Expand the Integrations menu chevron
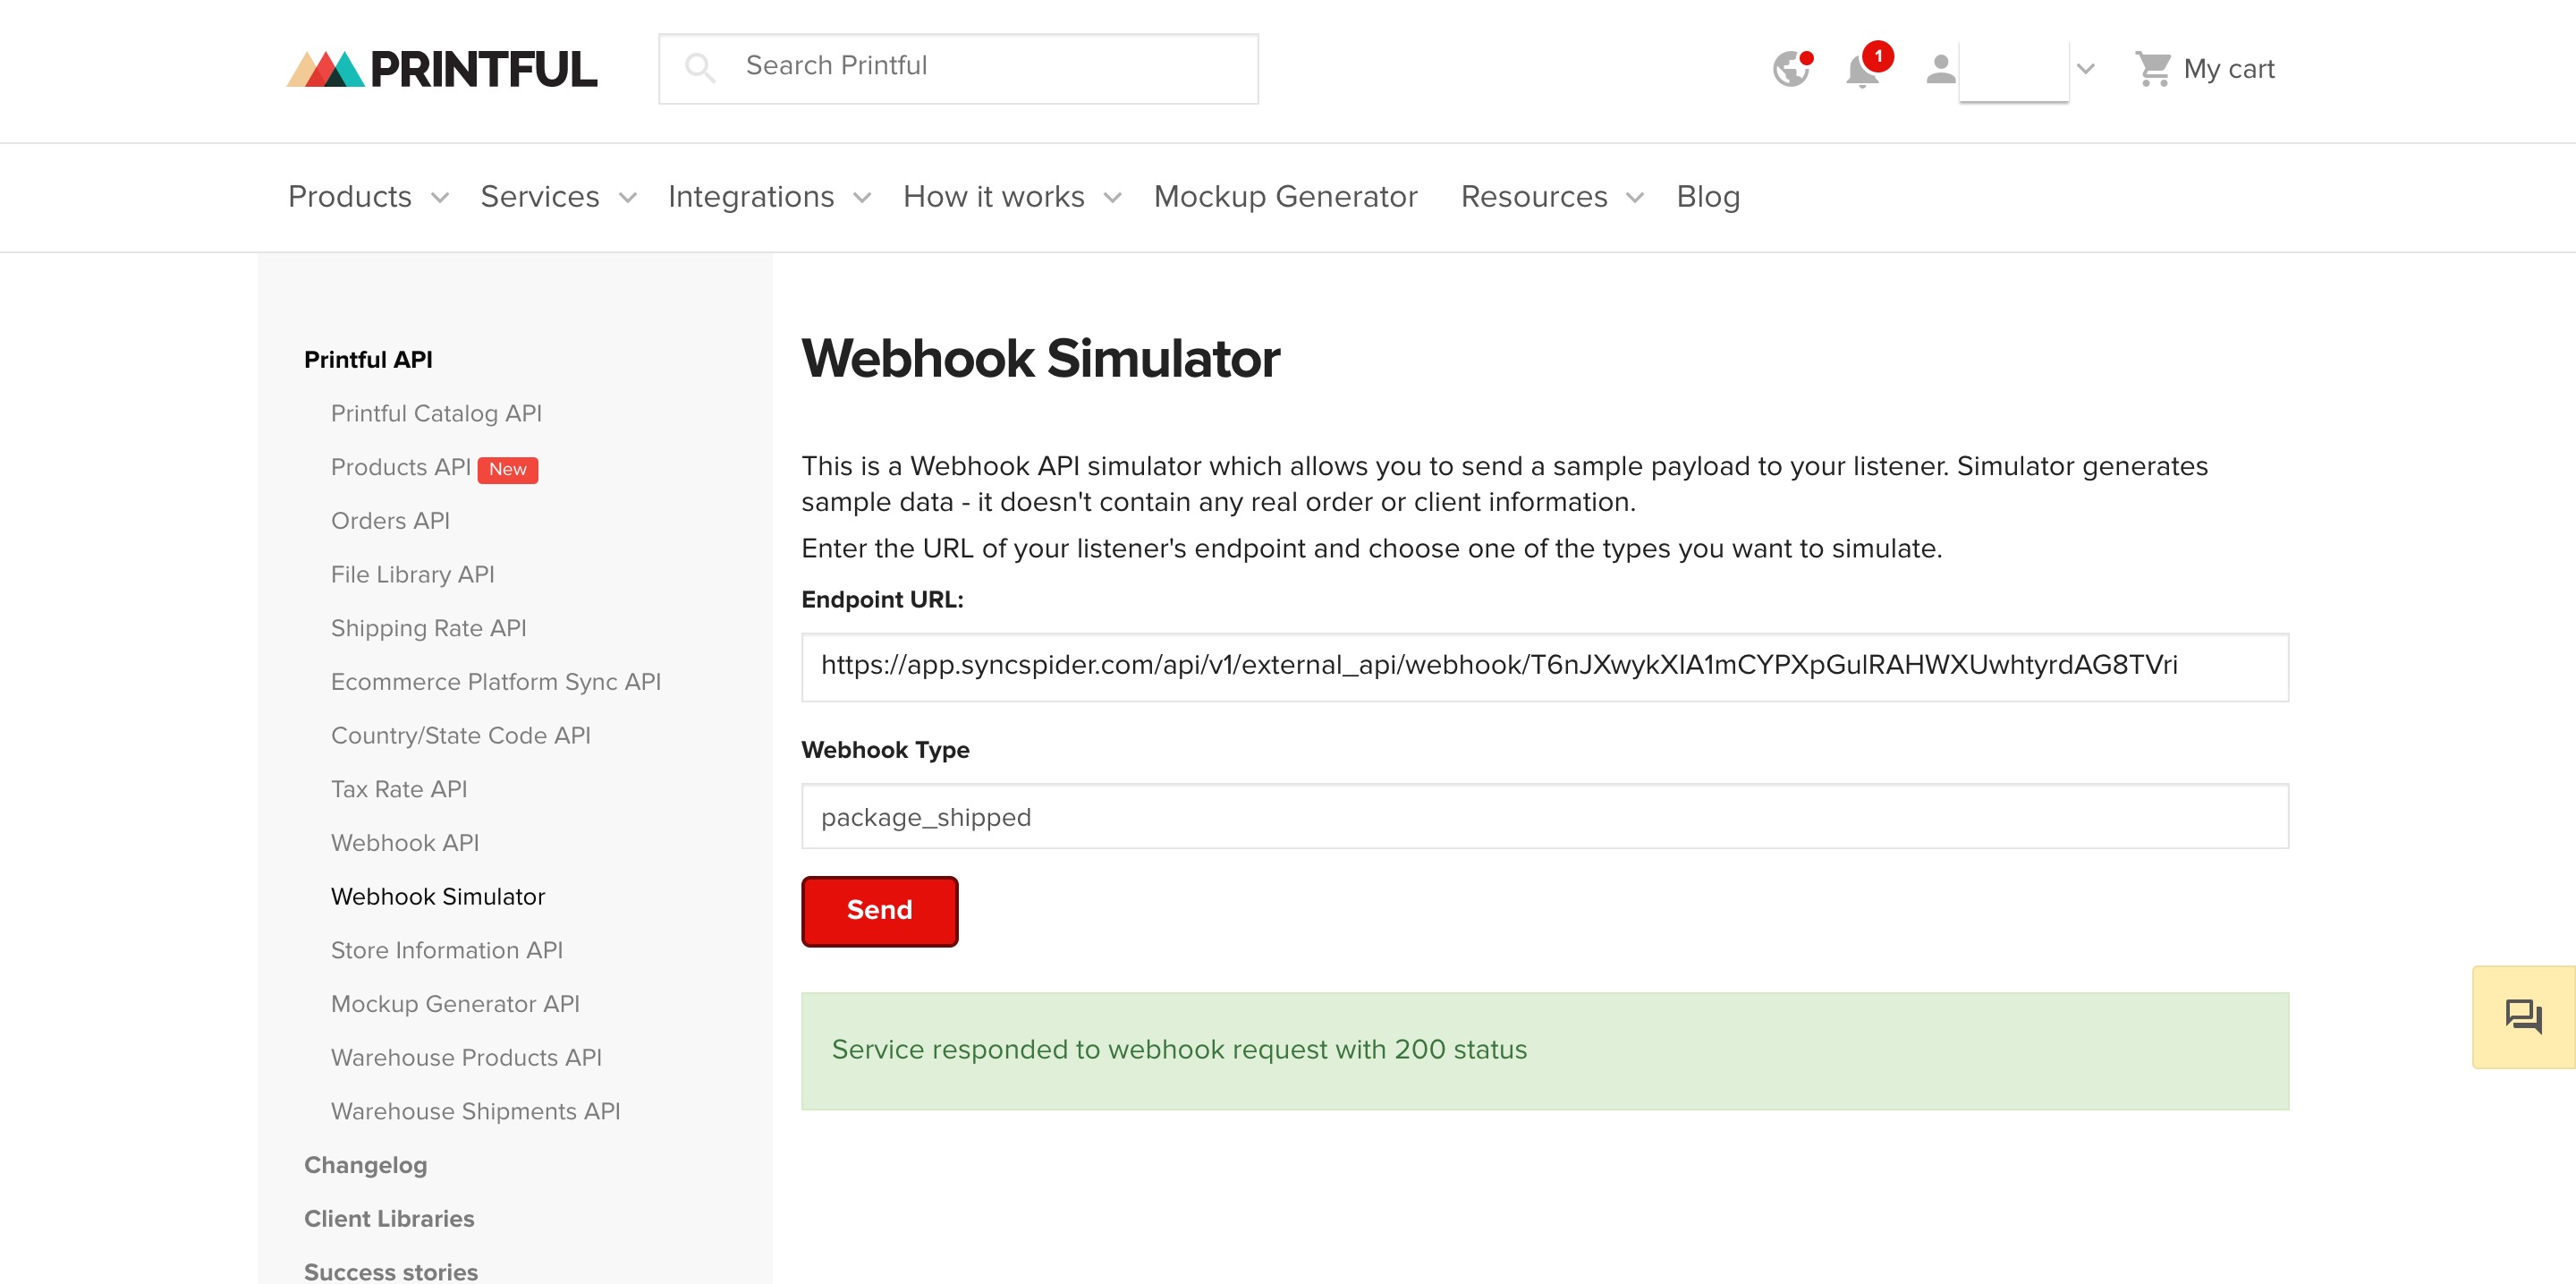Viewport: 2576px width, 1284px height. pyautogui.click(x=862, y=198)
